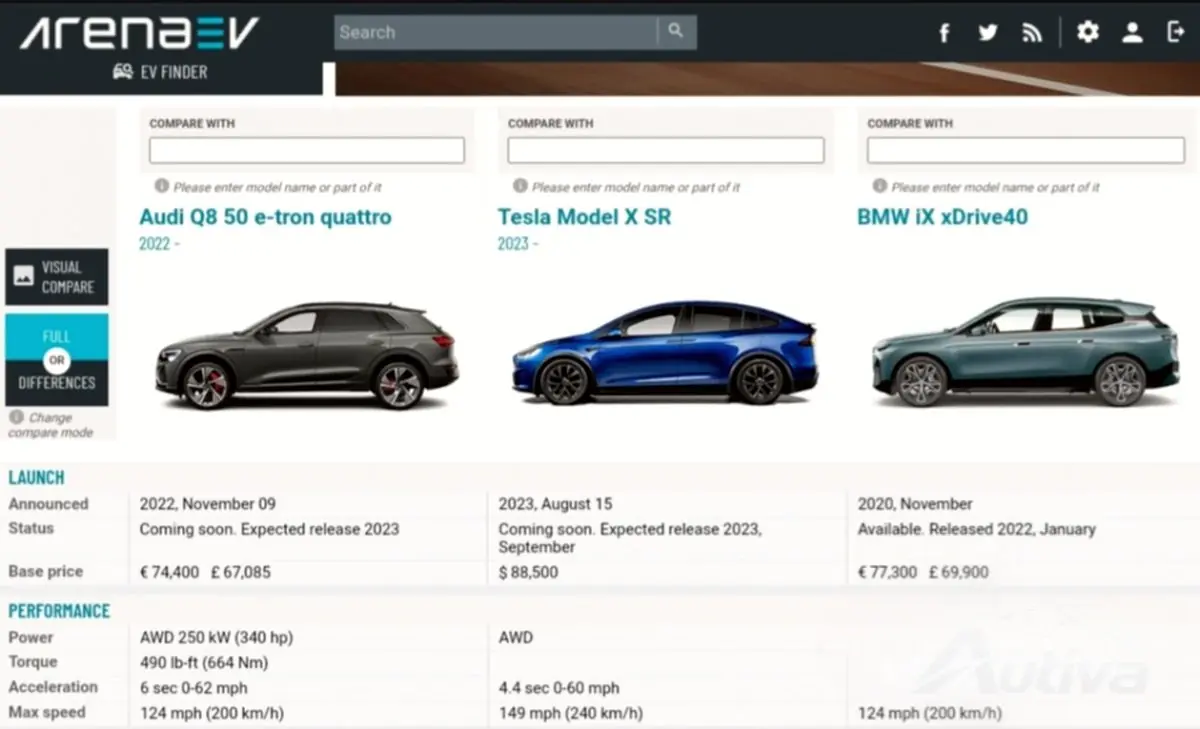Click Audi model year 2022 -
The width and height of the screenshot is (1200, 729).
click(159, 244)
